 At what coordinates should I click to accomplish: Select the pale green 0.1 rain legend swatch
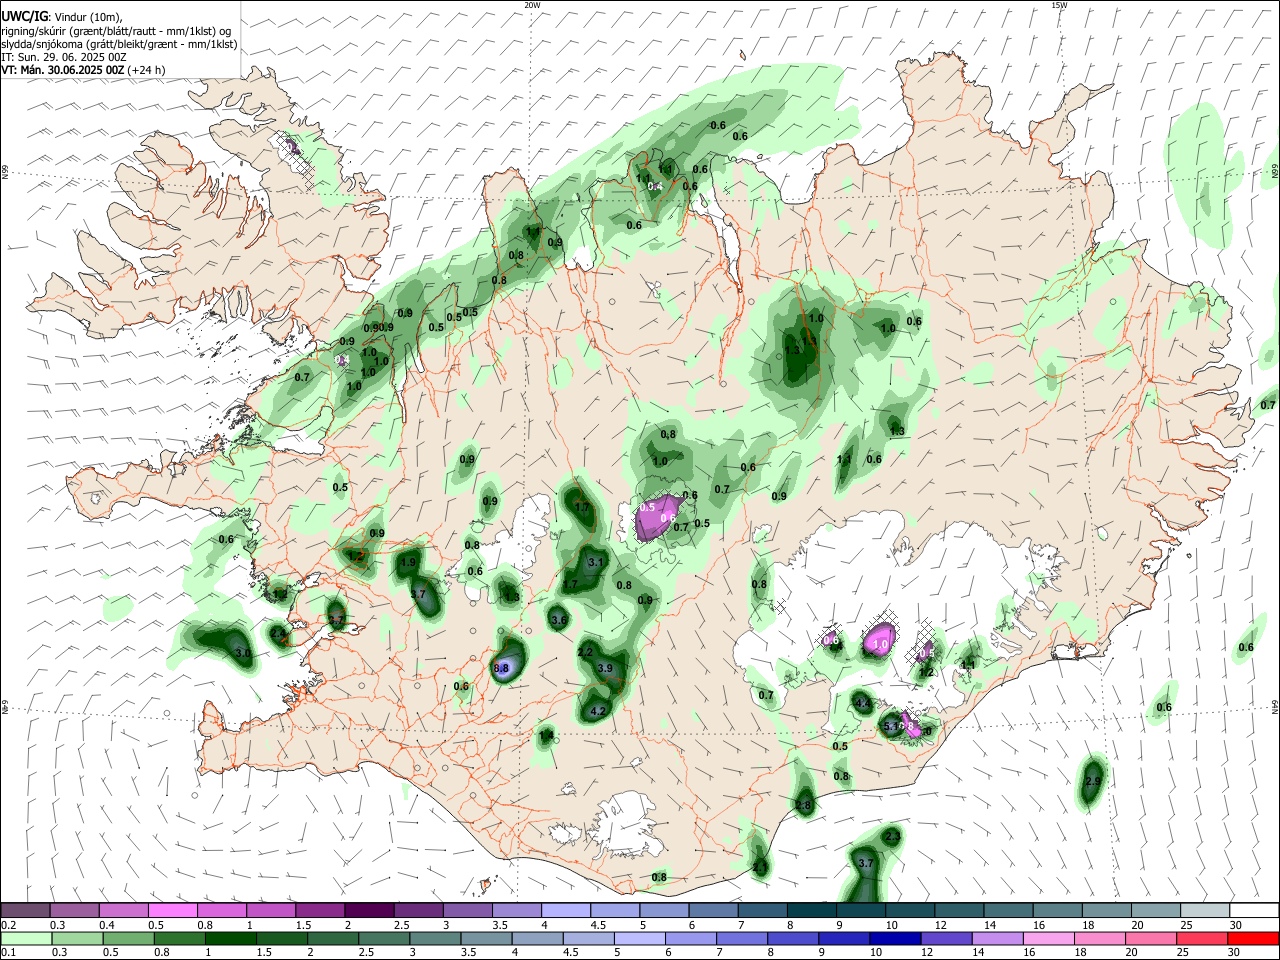tap(25, 938)
